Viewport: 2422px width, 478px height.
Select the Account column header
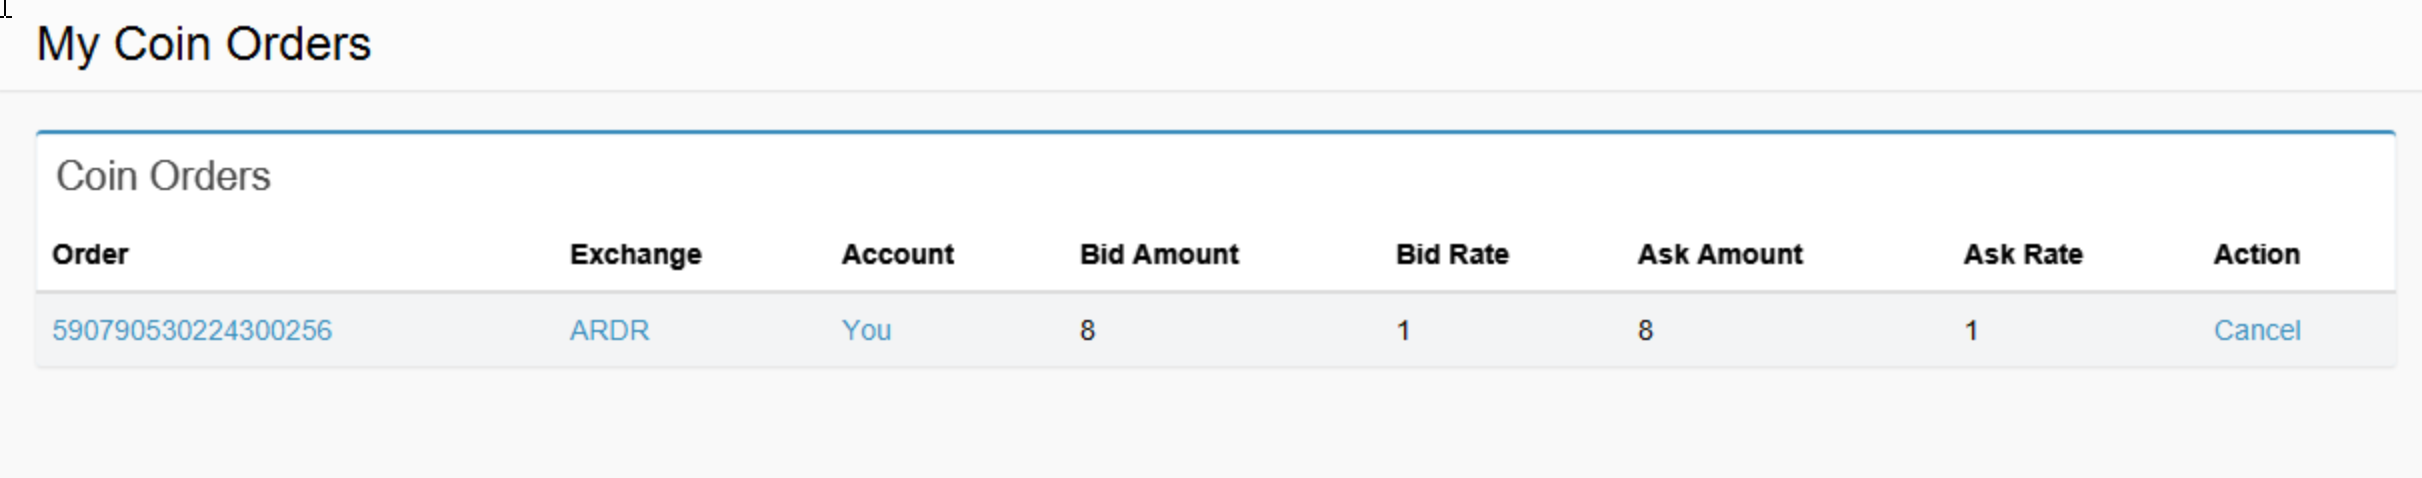897,255
